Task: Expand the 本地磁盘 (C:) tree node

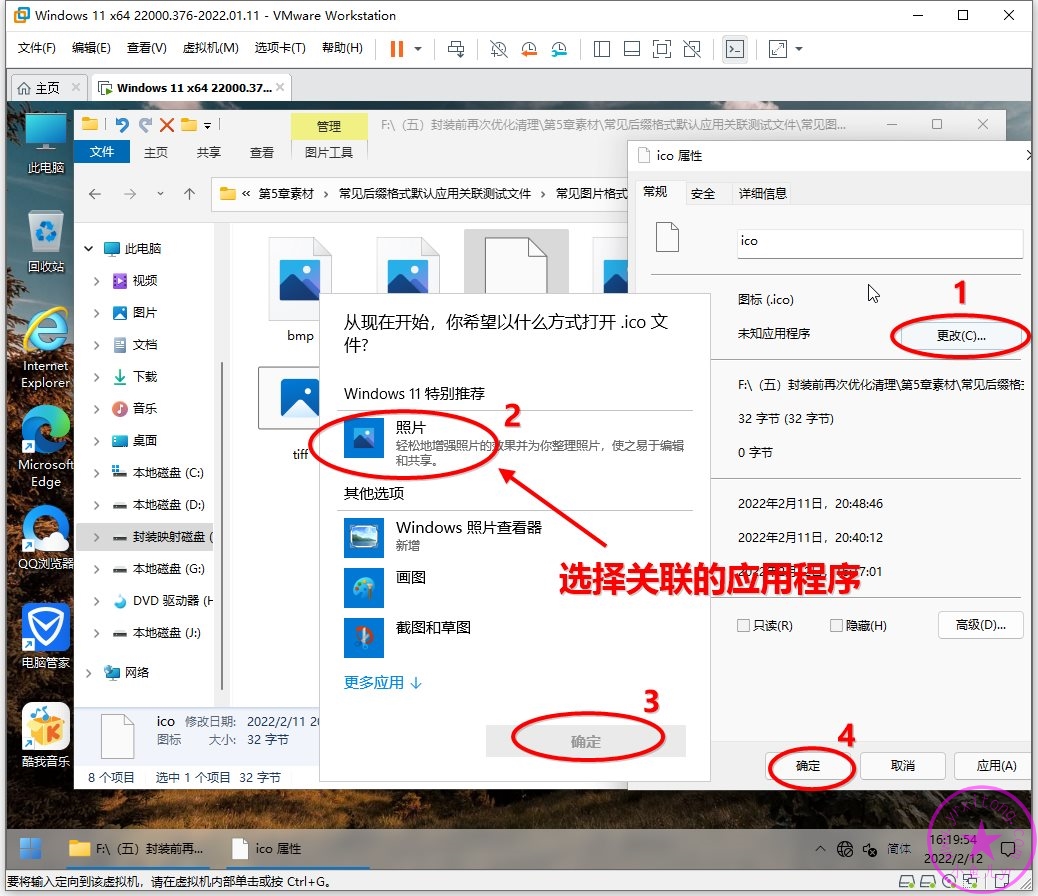Action: pyautogui.click(x=97, y=473)
